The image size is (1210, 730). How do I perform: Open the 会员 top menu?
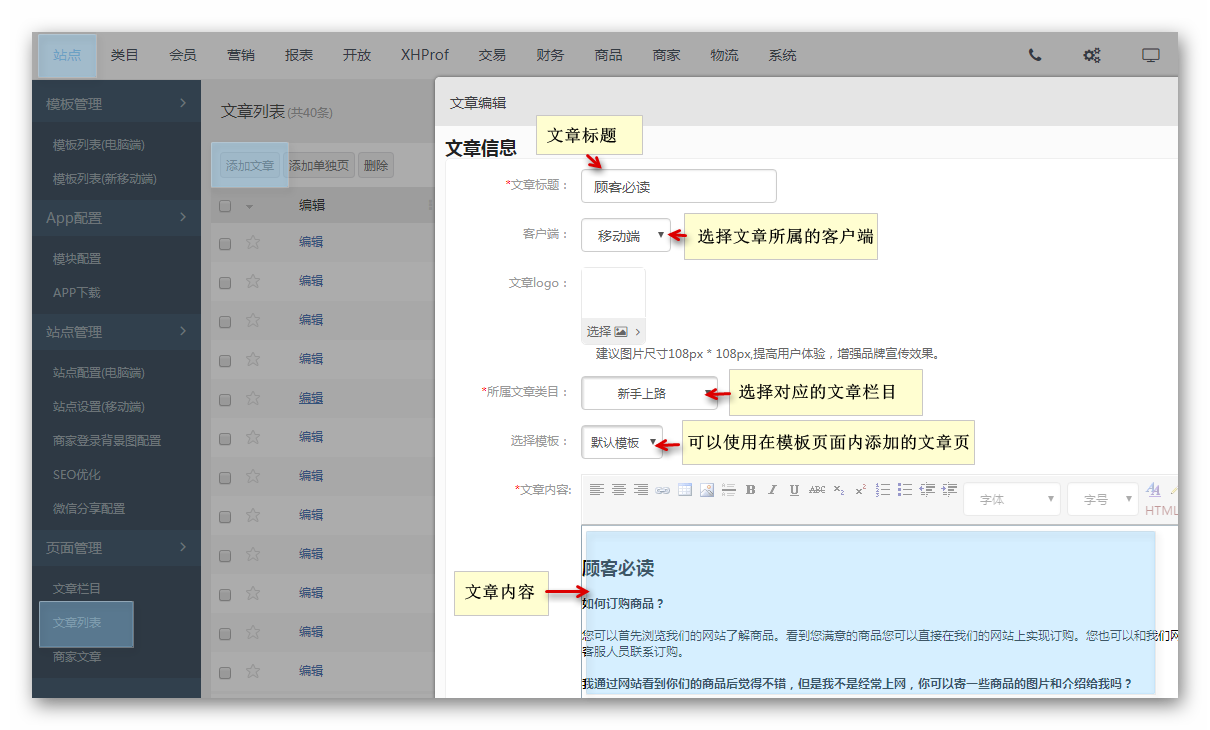[183, 55]
